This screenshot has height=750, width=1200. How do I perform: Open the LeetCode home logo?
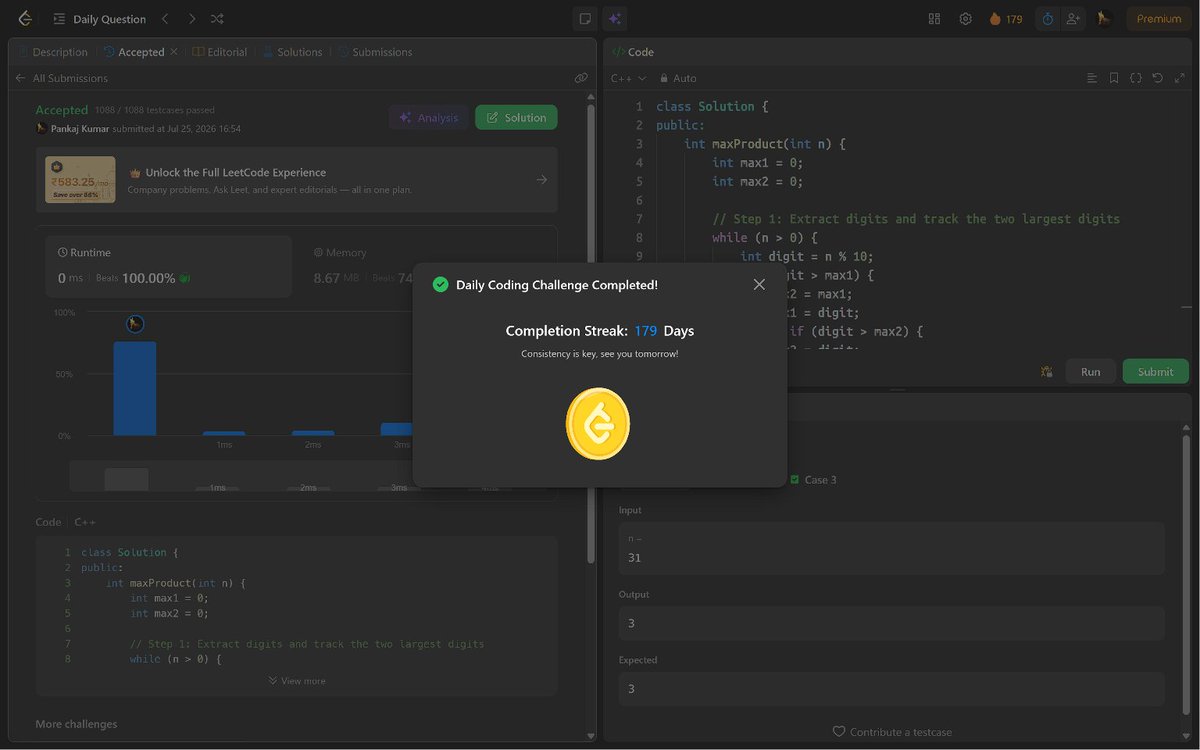pyautogui.click(x=25, y=18)
